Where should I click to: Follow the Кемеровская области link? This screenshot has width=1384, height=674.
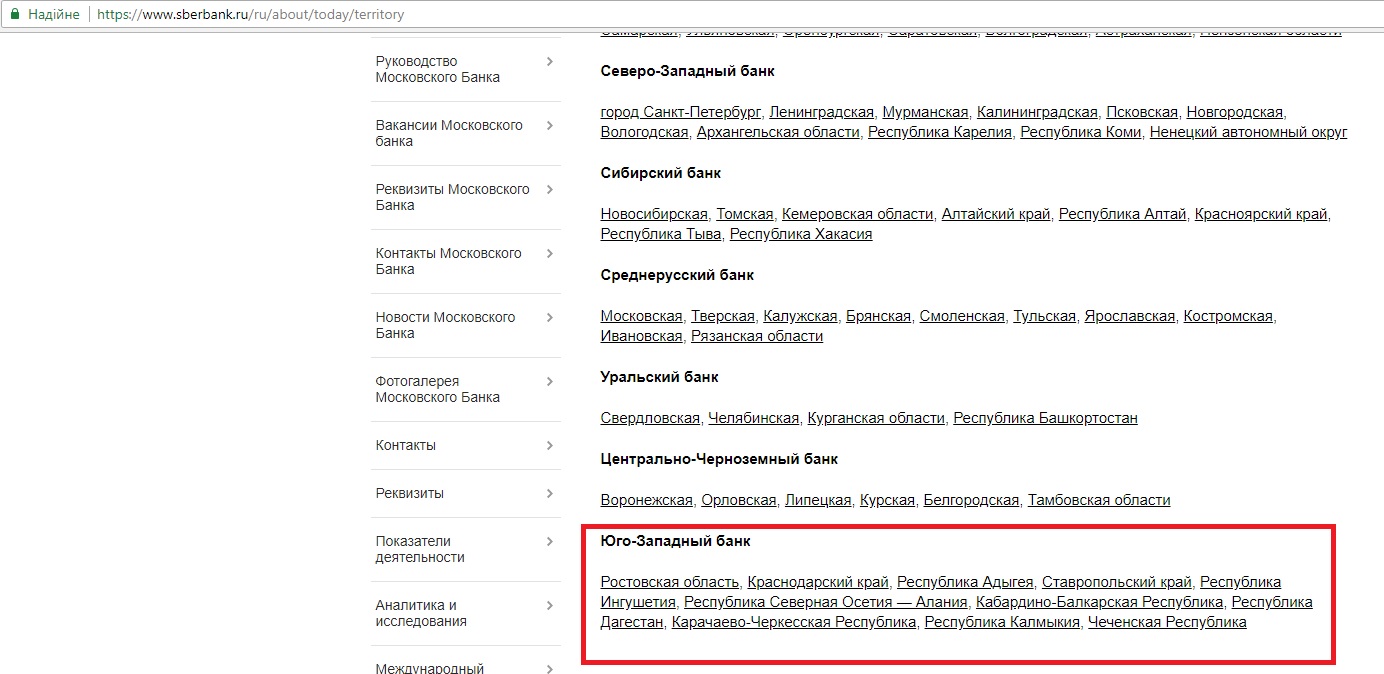click(858, 214)
